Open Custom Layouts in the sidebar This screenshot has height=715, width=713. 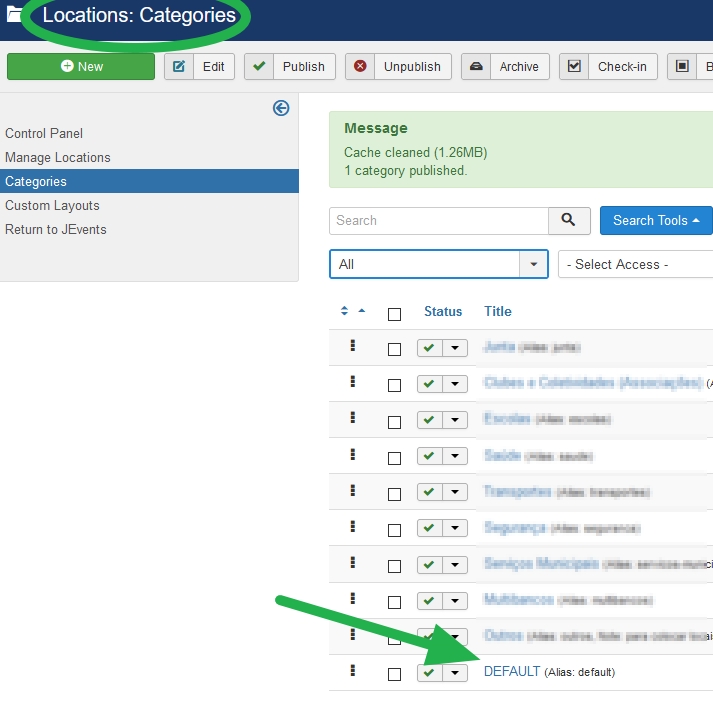click(52, 205)
